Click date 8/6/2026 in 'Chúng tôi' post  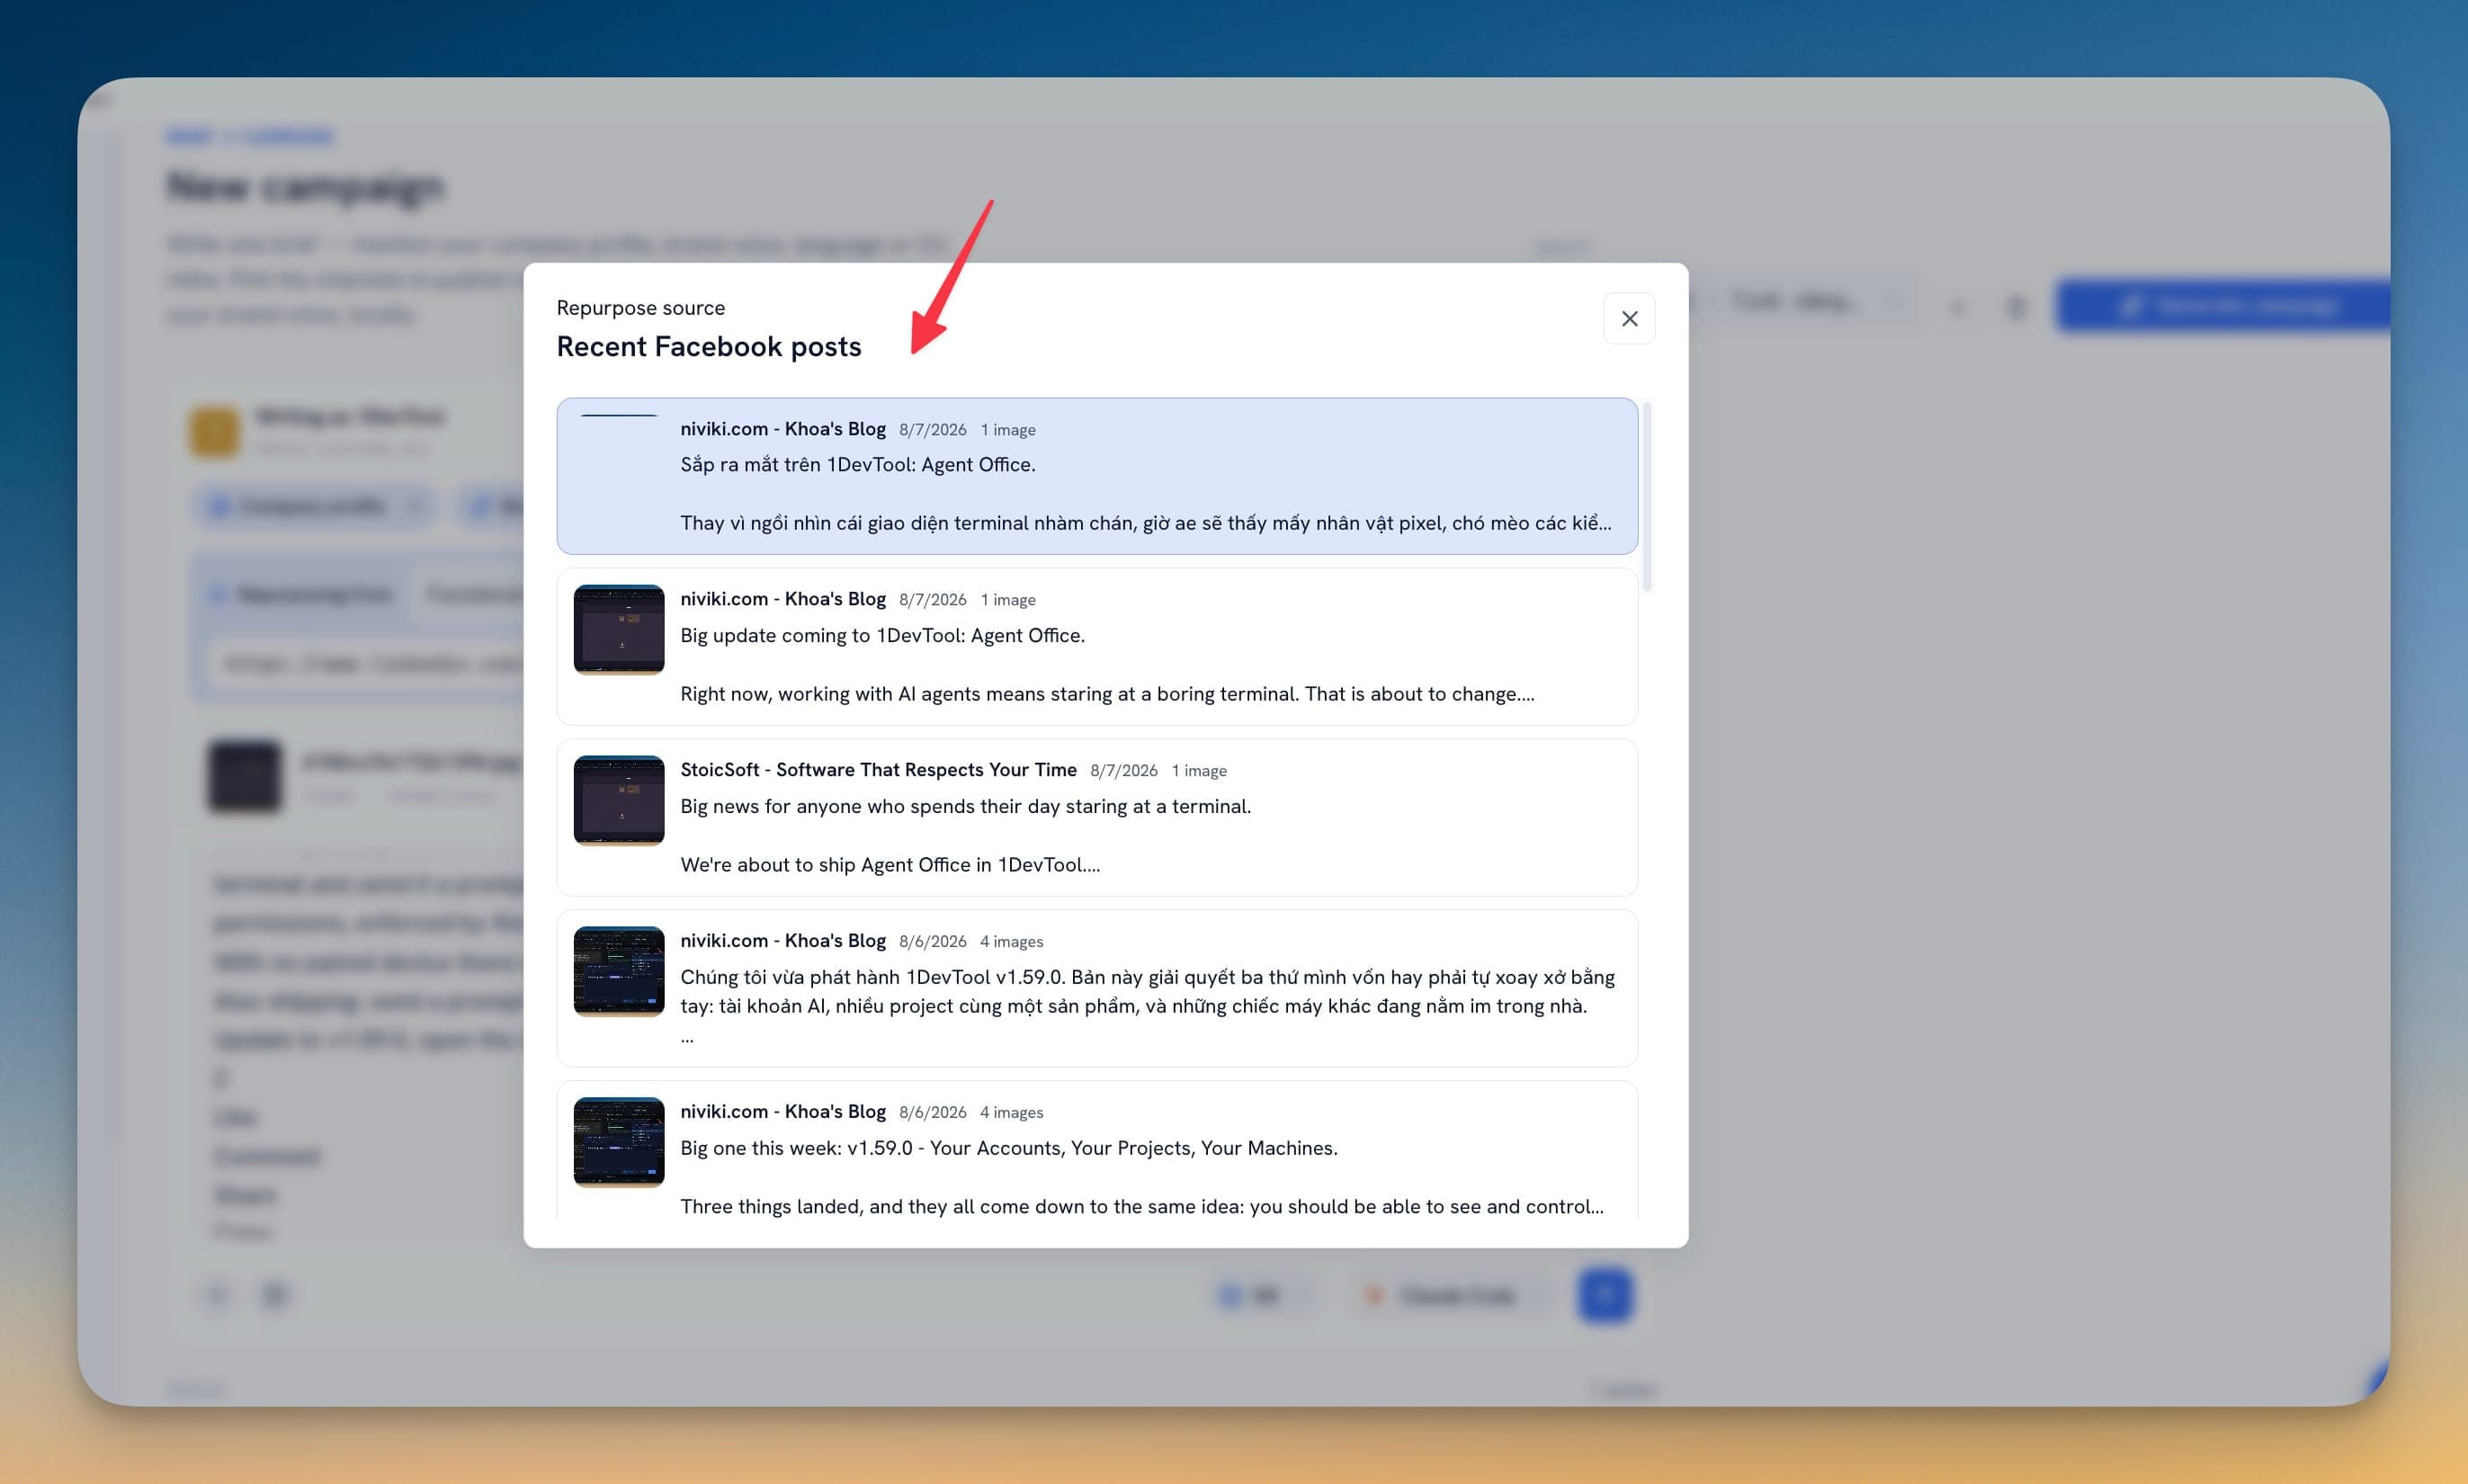tap(932, 941)
